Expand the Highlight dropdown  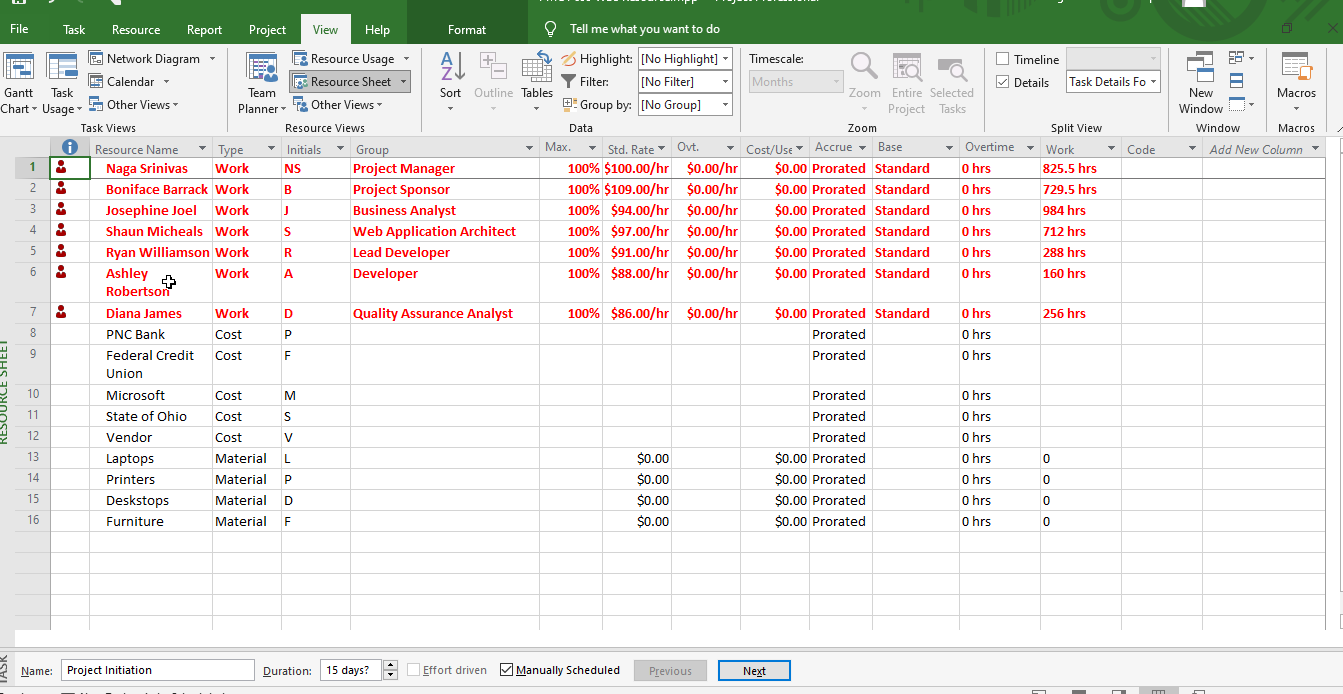(x=725, y=59)
